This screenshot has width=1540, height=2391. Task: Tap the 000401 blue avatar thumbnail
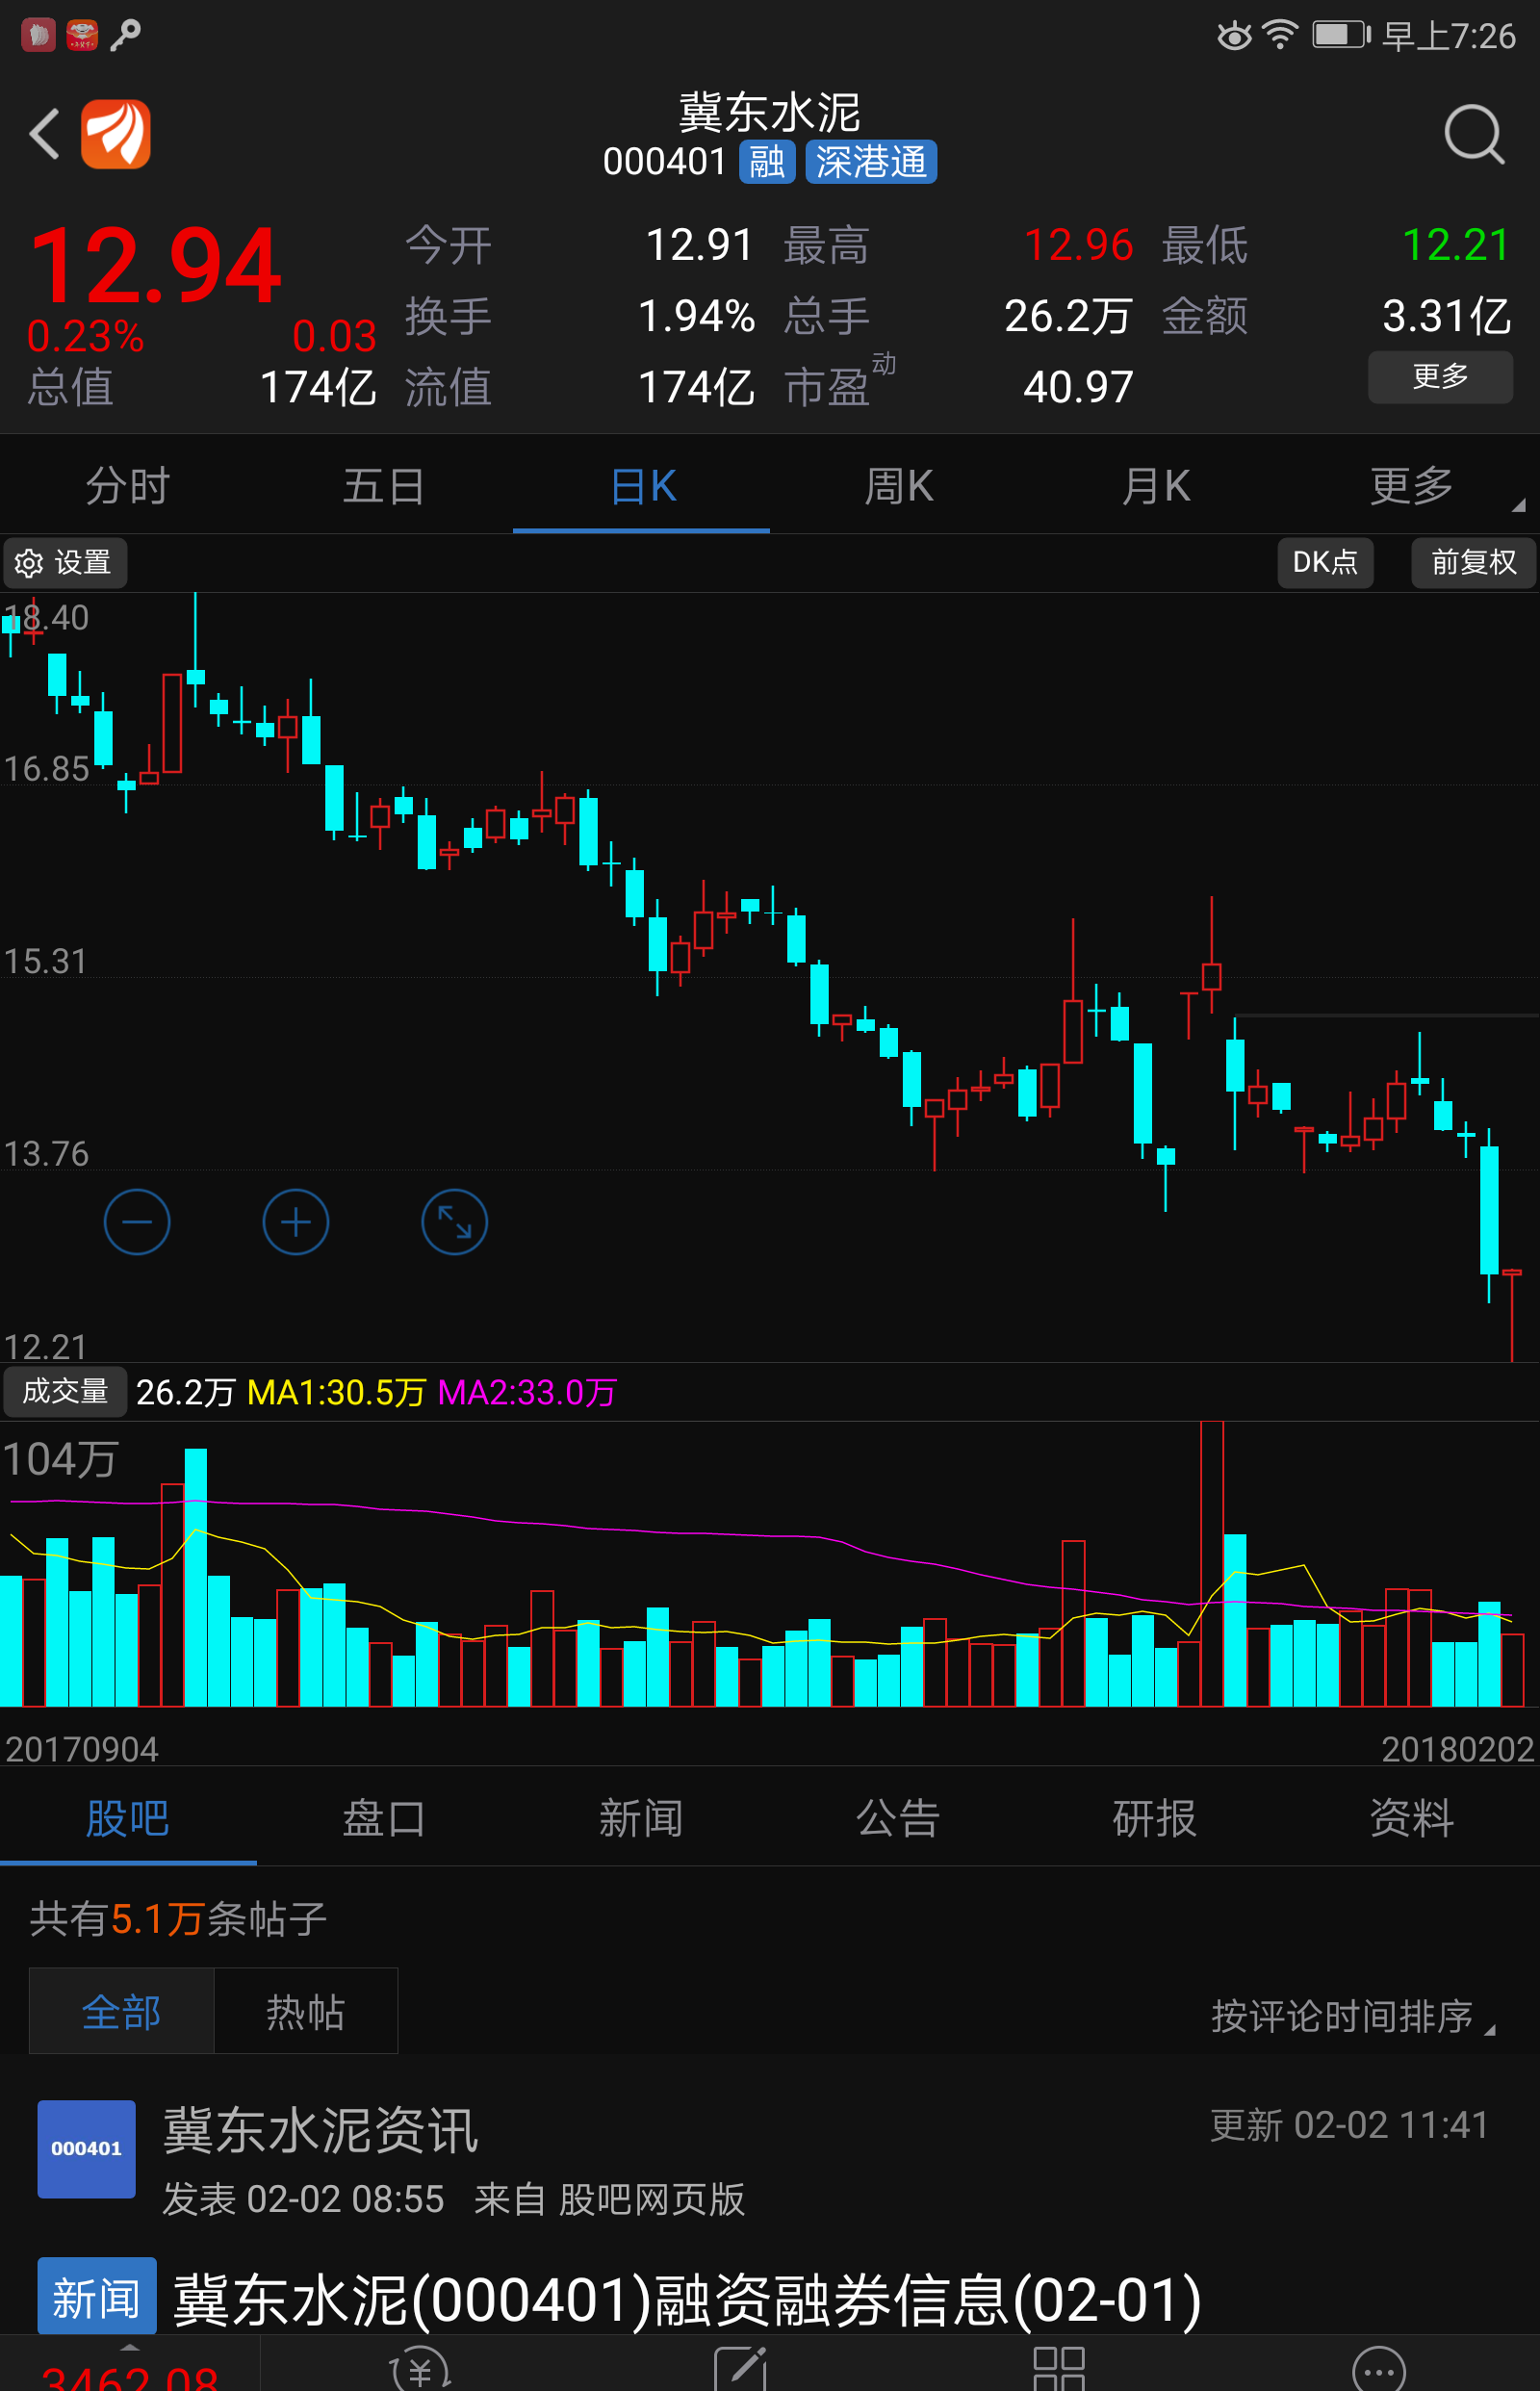click(87, 2149)
